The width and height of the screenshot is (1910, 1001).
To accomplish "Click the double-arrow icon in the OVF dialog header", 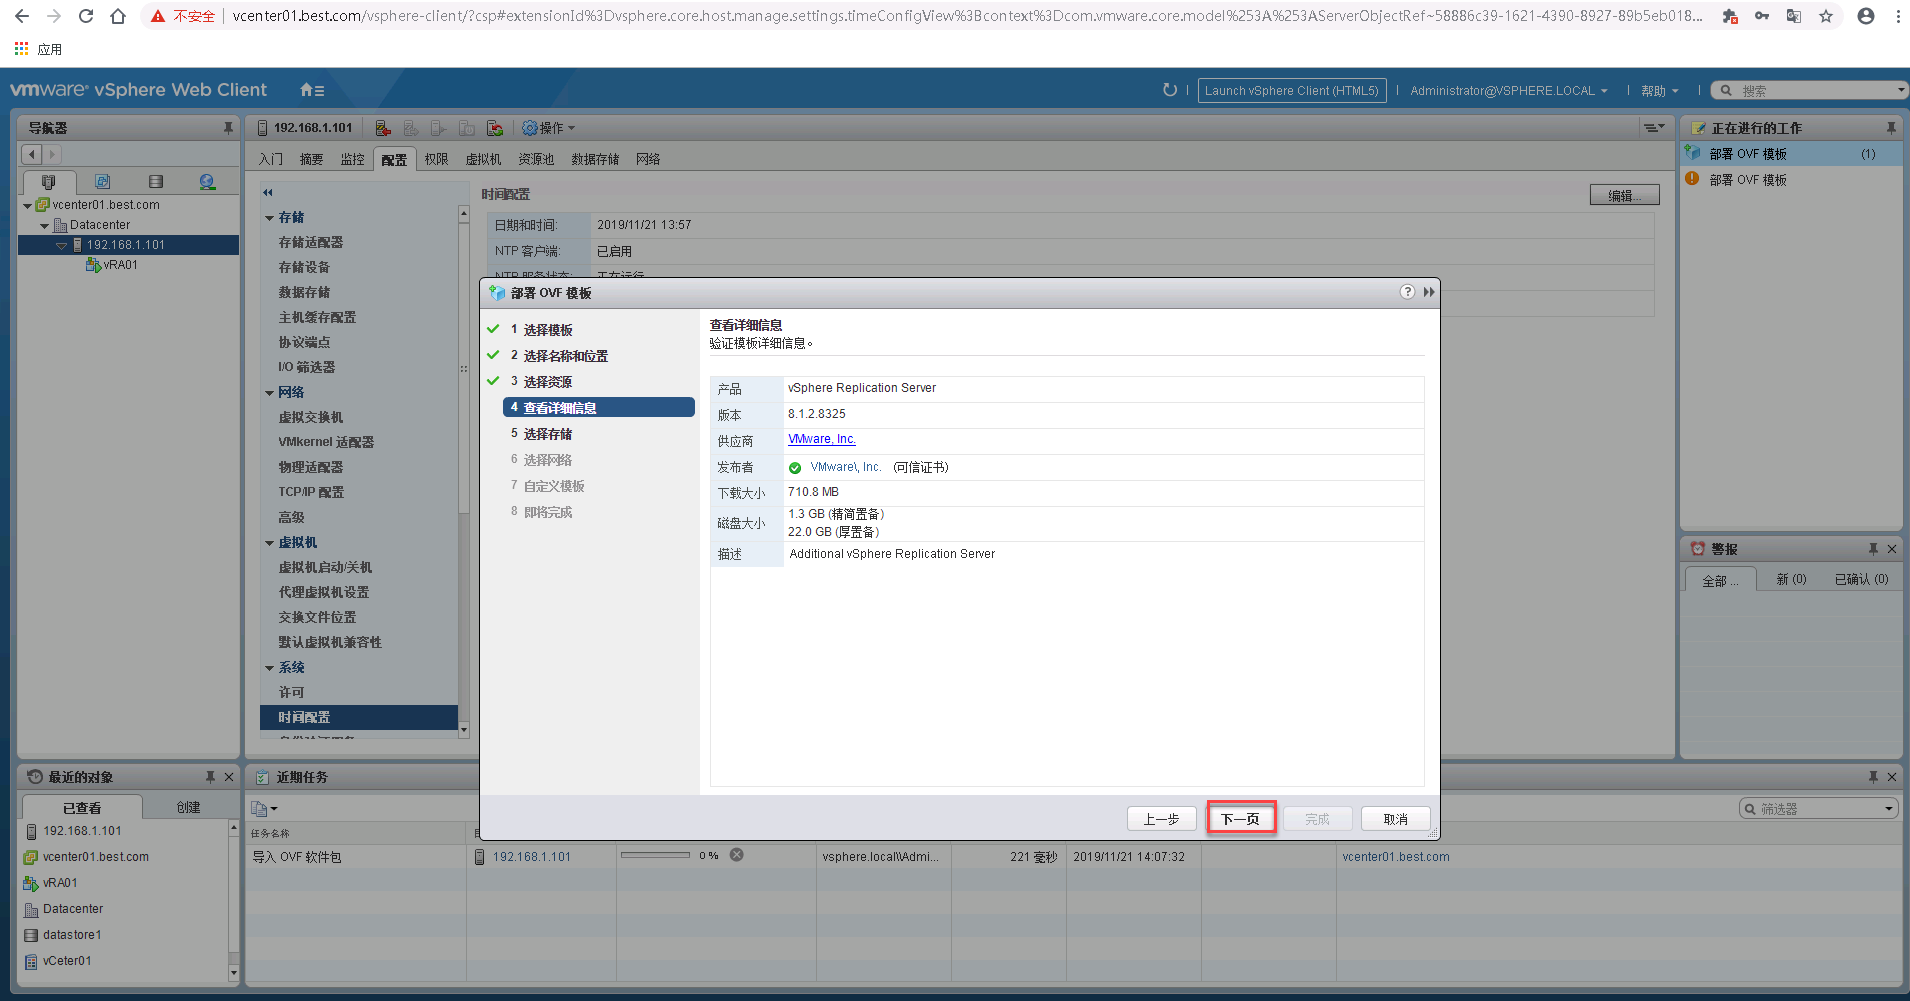I will pyautogui.click(x=1429, y=292).
